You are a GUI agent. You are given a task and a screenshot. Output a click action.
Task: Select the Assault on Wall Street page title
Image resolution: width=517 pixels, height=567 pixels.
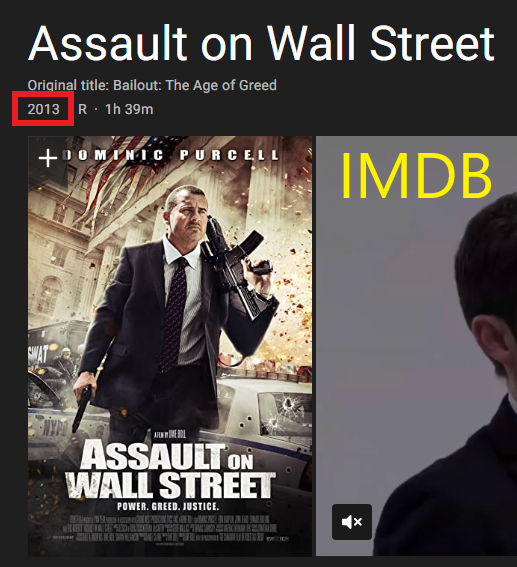261,43
